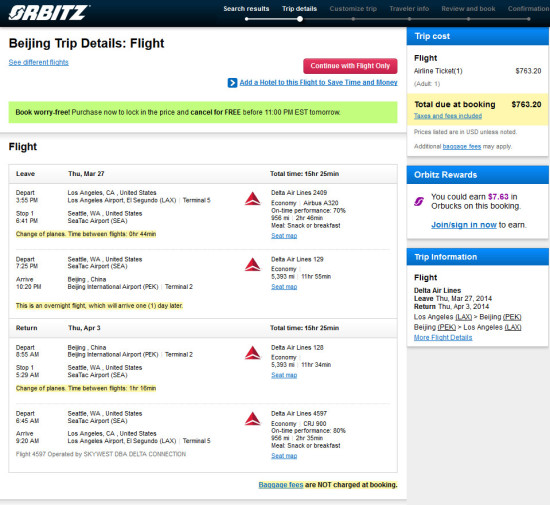This screenshot has width=550, height=505.
Task: Open Taxes and fees included link
Action: tap(448, 116)
